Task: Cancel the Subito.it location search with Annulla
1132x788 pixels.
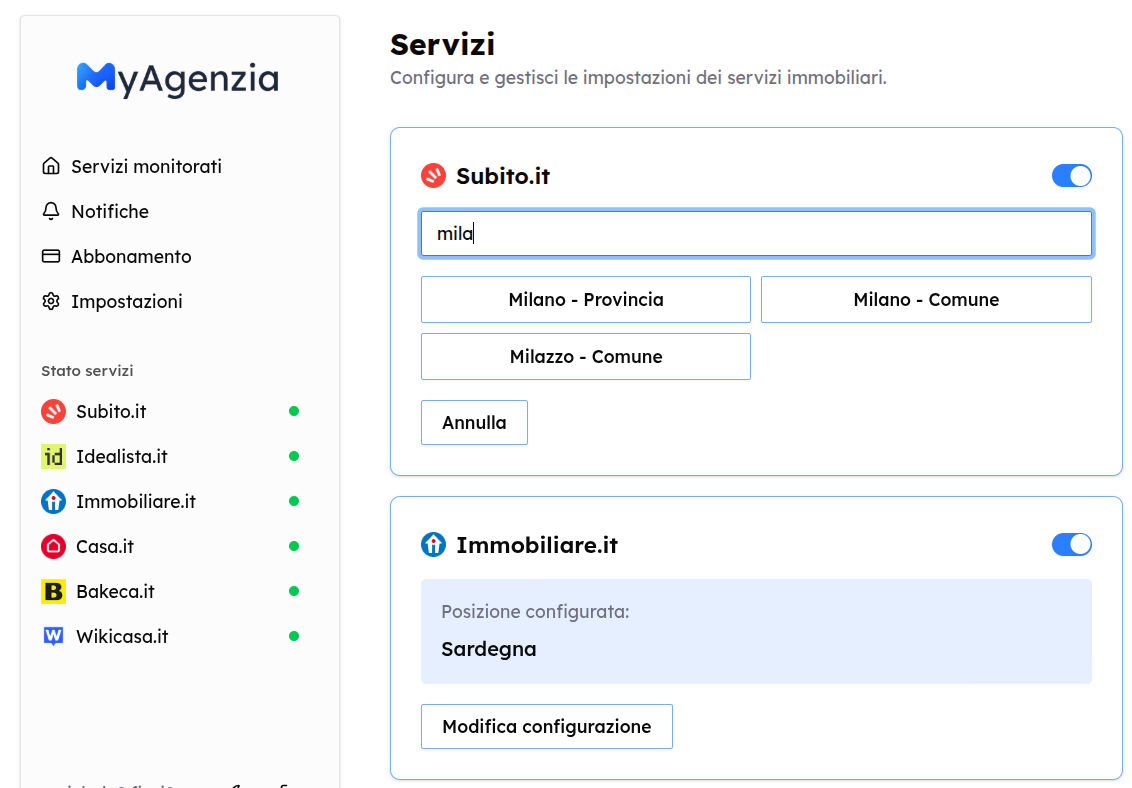Action: 474,422
